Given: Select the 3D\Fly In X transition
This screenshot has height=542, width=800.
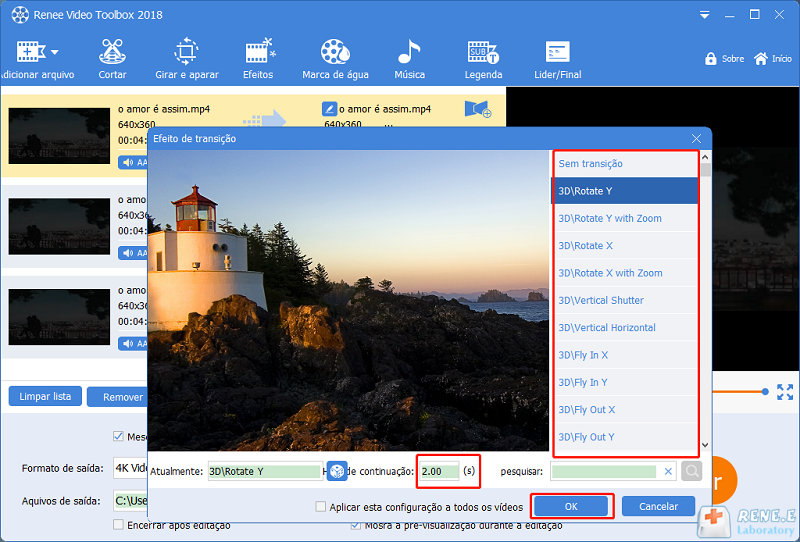Looking at the screenshot, I should tap(624, 355).
